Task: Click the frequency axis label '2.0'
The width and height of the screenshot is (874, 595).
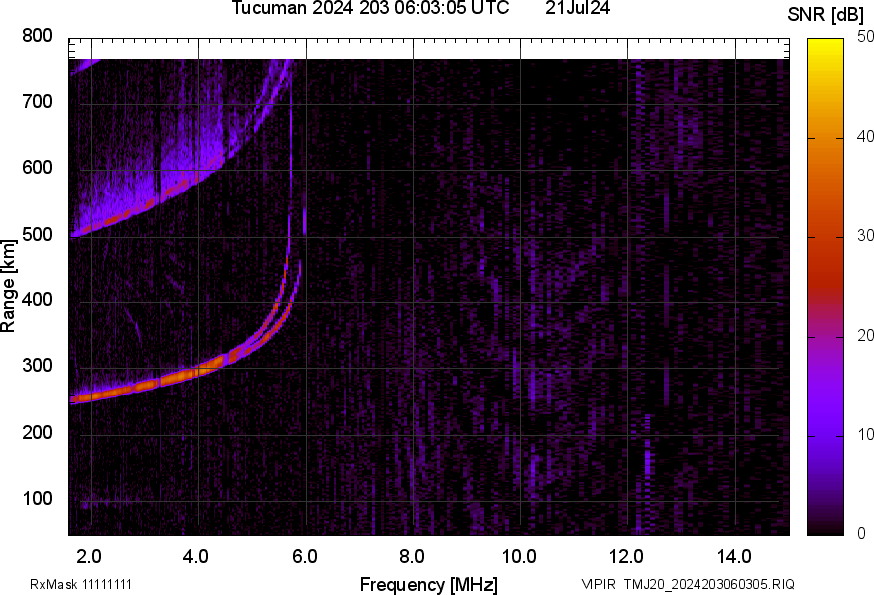Action: 89,556
